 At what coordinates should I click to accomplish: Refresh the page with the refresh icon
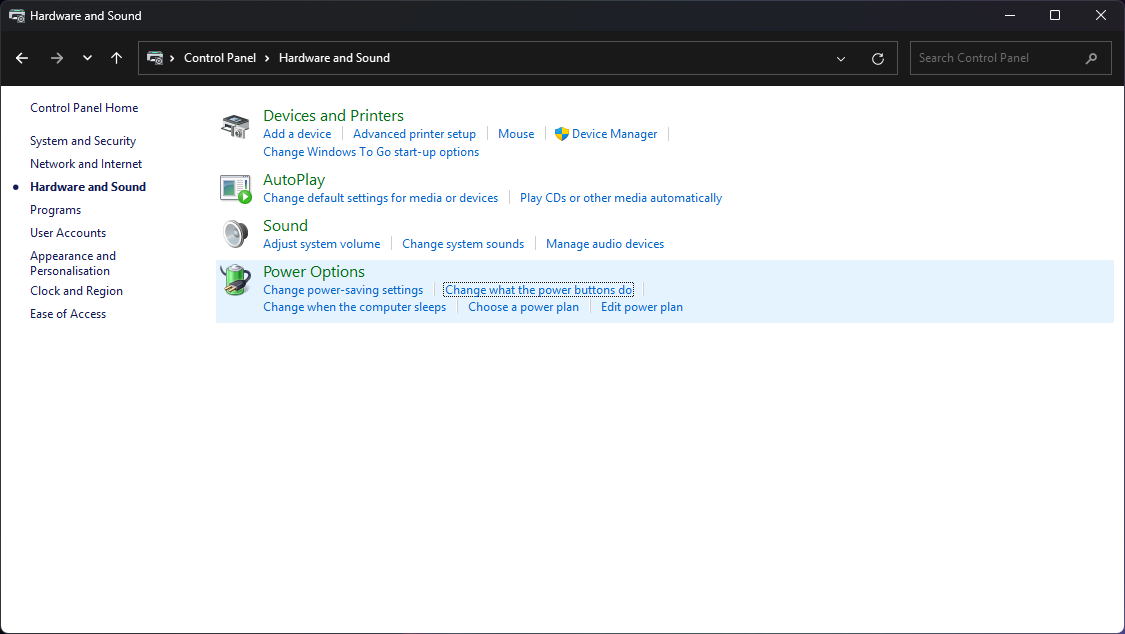pyautogui.click(x=878, y=58)
